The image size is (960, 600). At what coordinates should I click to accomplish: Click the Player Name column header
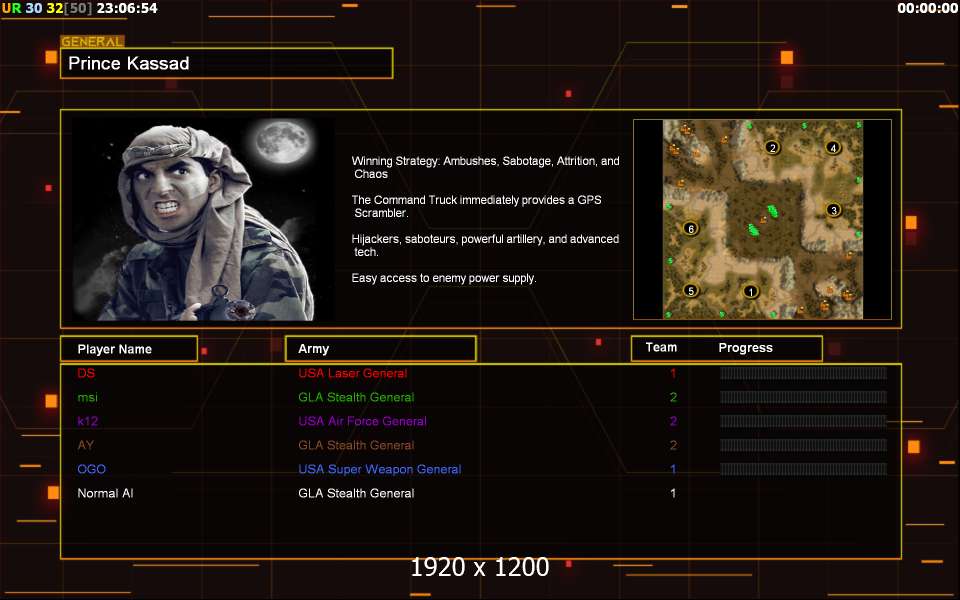[x=129, y=349]
